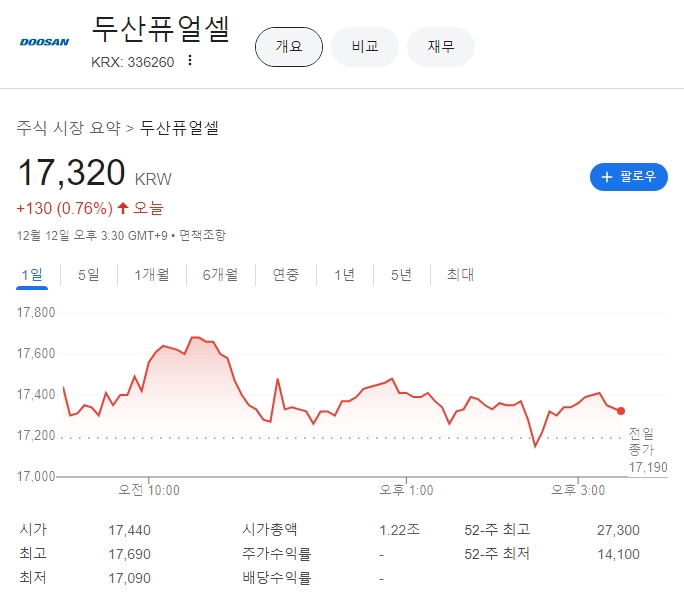Screen dimensions: 684x595
Task: Open the 재무 tab
Action: pyautogui.click(x=441, y=47)
